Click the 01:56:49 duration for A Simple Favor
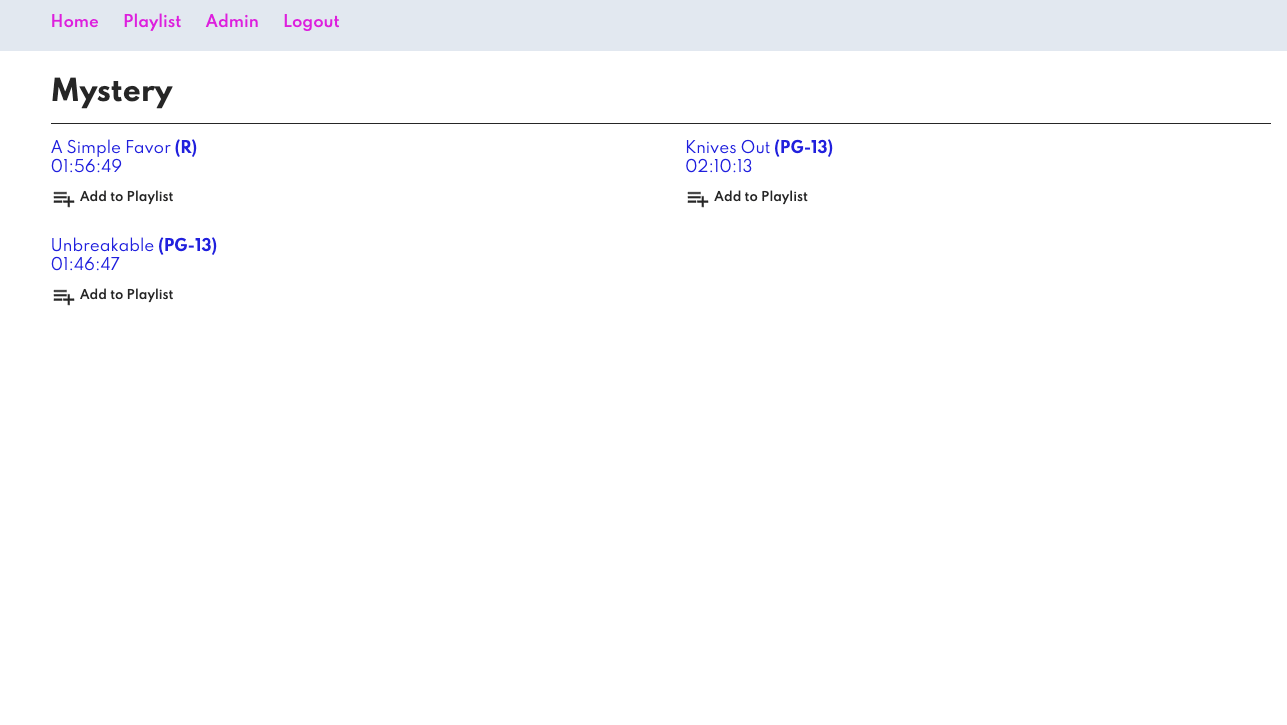The height and width of the screenshot is (725, 1287). coord(86,167)
